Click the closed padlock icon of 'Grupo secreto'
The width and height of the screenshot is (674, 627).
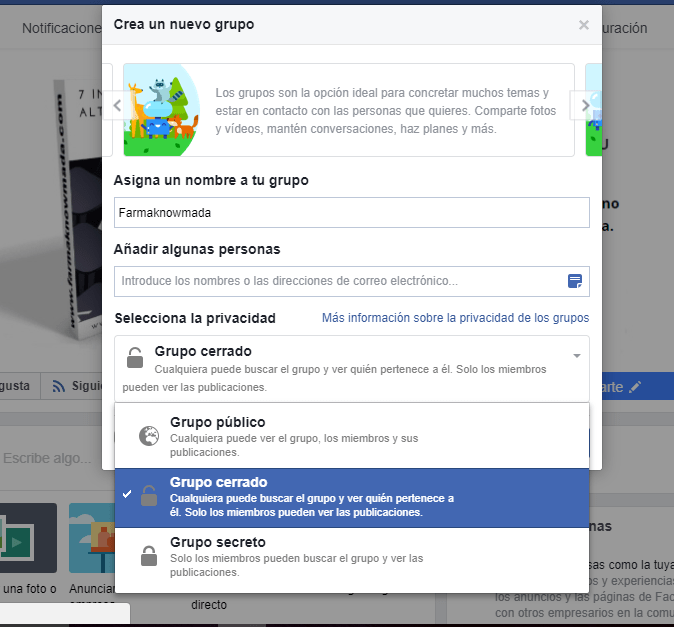[x=149, y=556]
